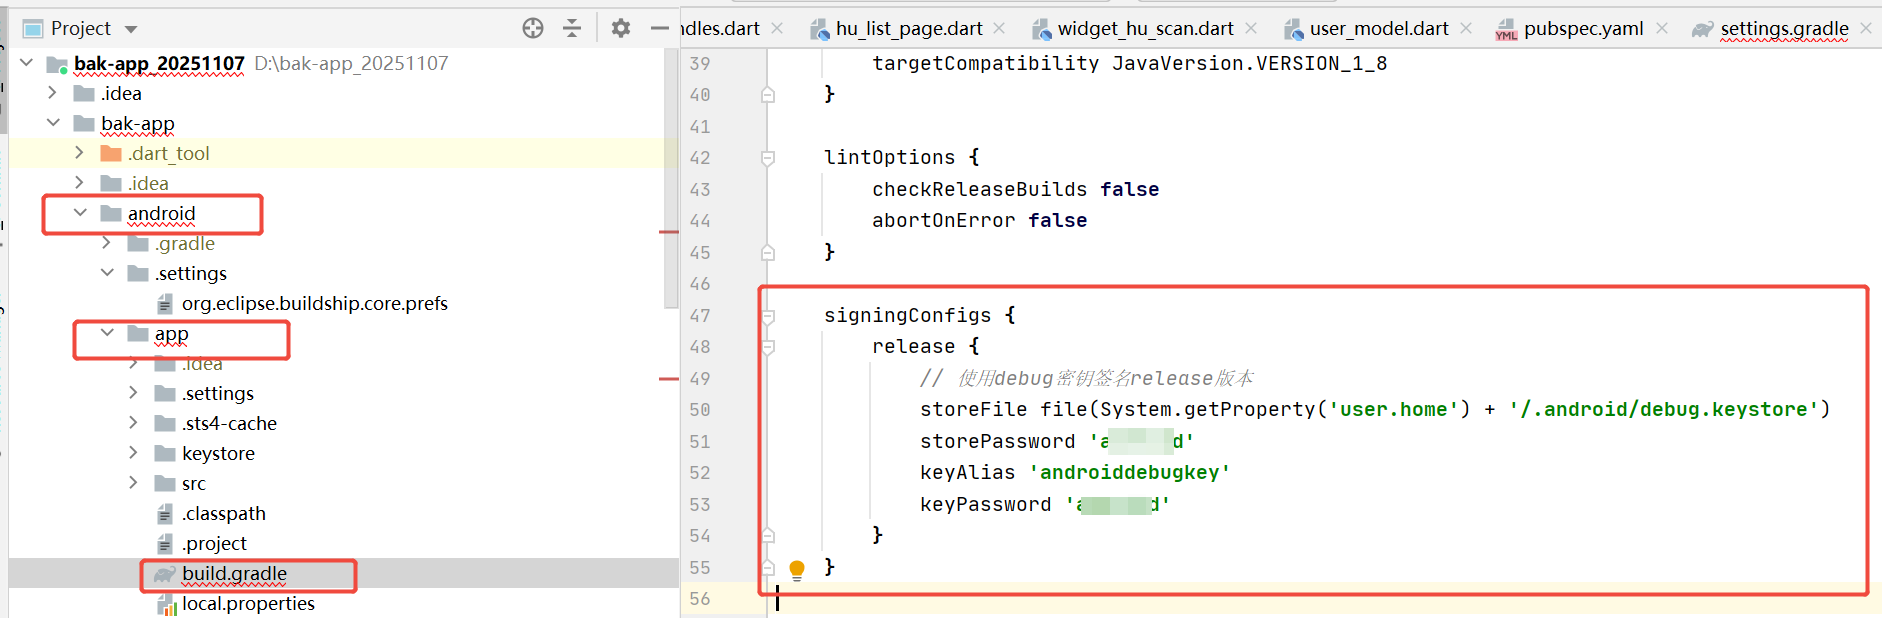Switch to pubspec.yaml tab
The image size is (1882, 618).
[x=1584, y=29]
